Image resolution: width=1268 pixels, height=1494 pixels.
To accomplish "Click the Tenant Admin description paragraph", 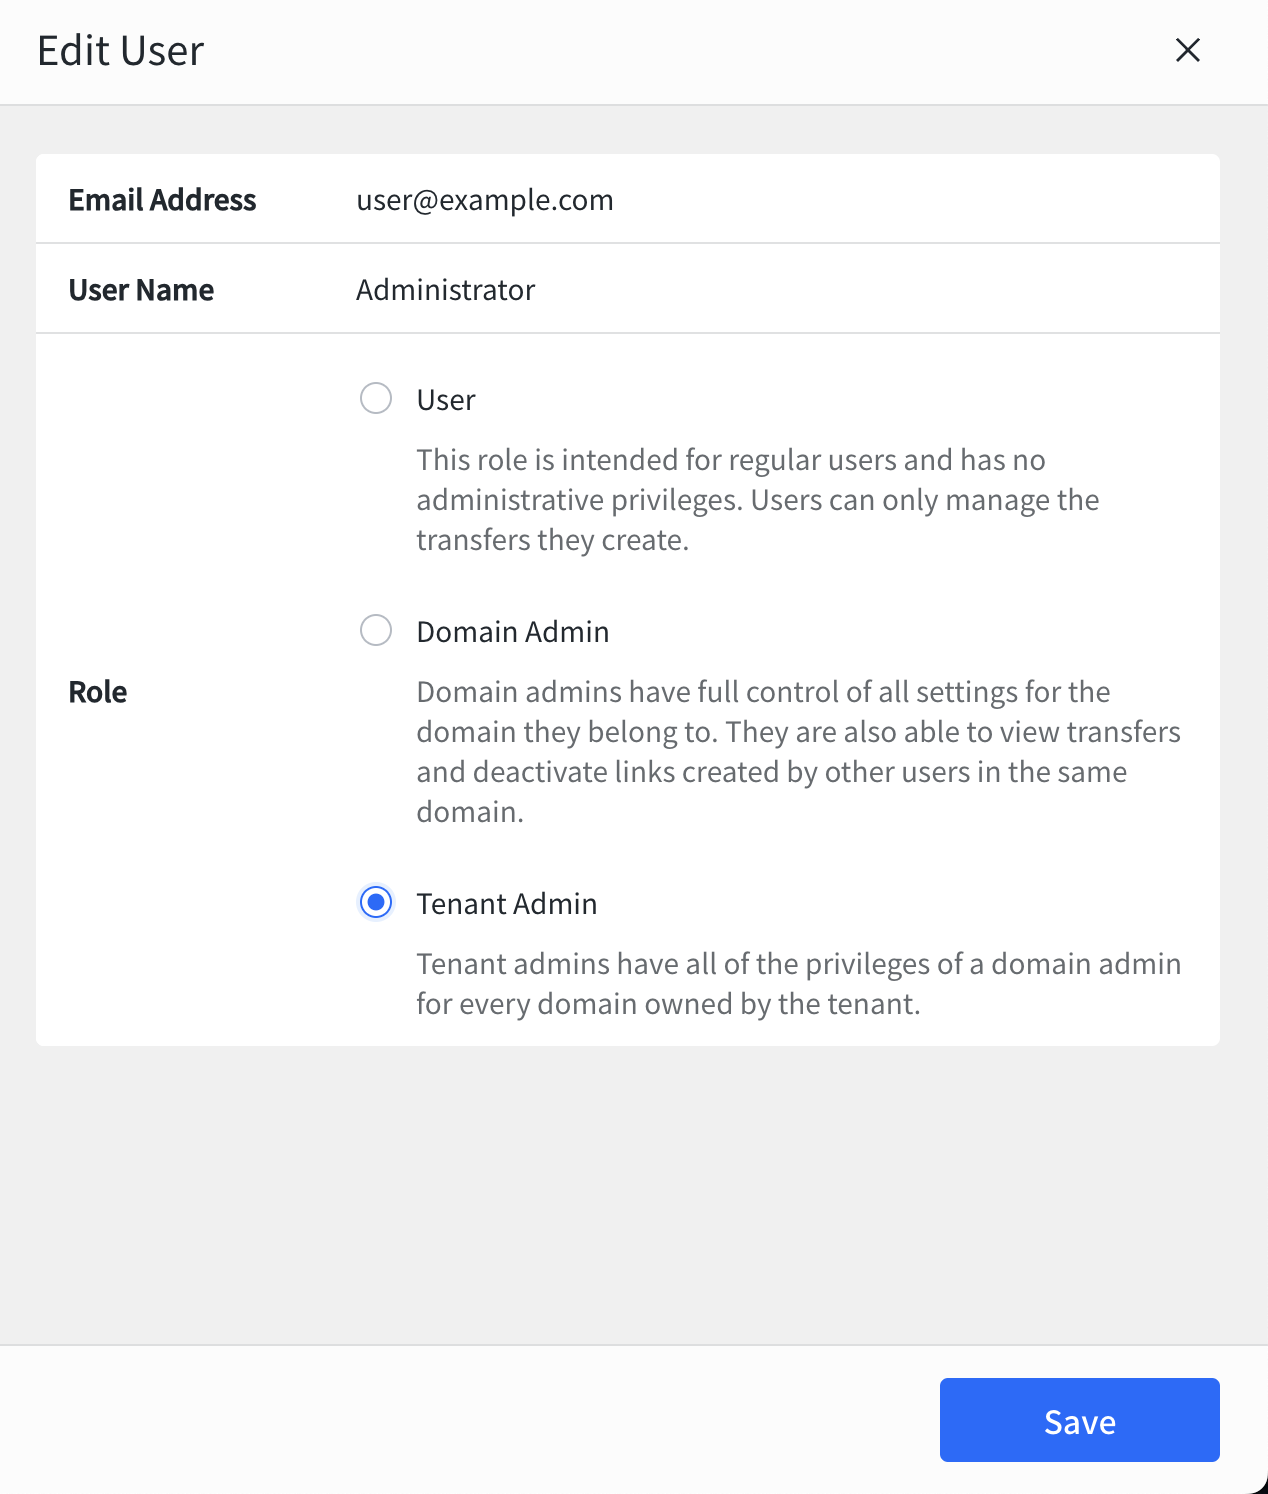I will click(797, 984).
